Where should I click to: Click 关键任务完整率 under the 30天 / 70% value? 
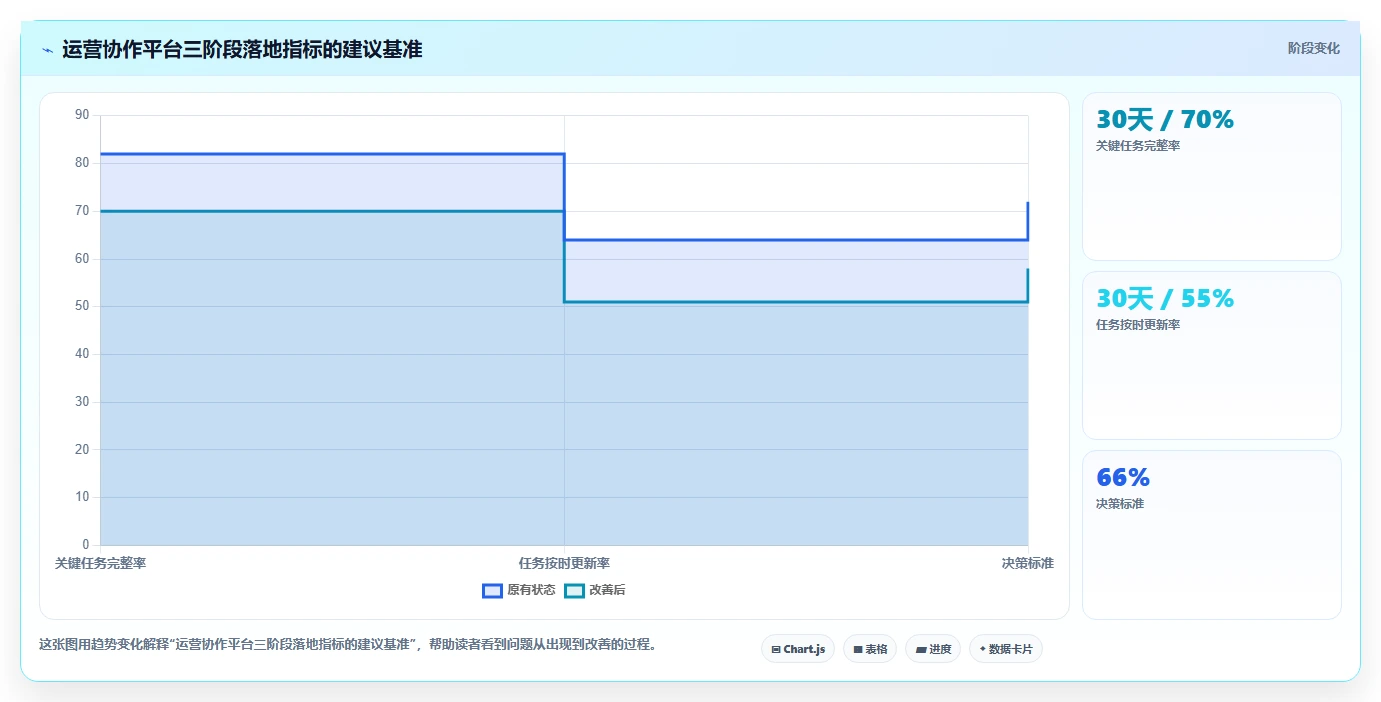pos(1138,146)
